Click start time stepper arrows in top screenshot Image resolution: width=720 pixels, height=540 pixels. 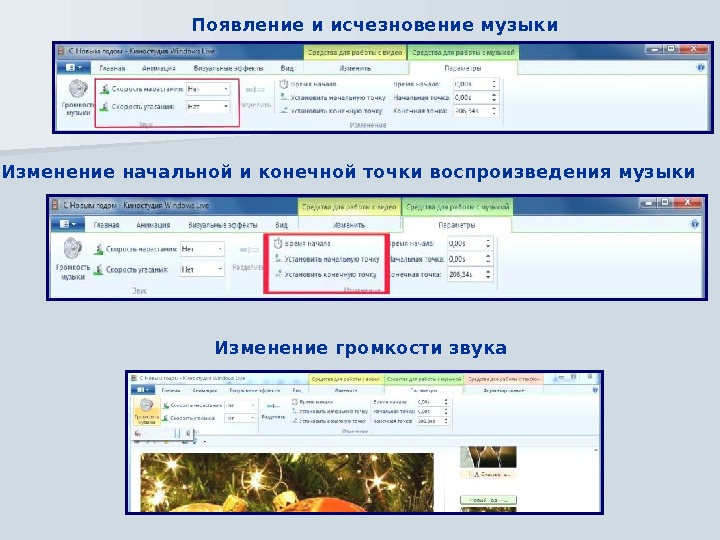click(494, 84)
